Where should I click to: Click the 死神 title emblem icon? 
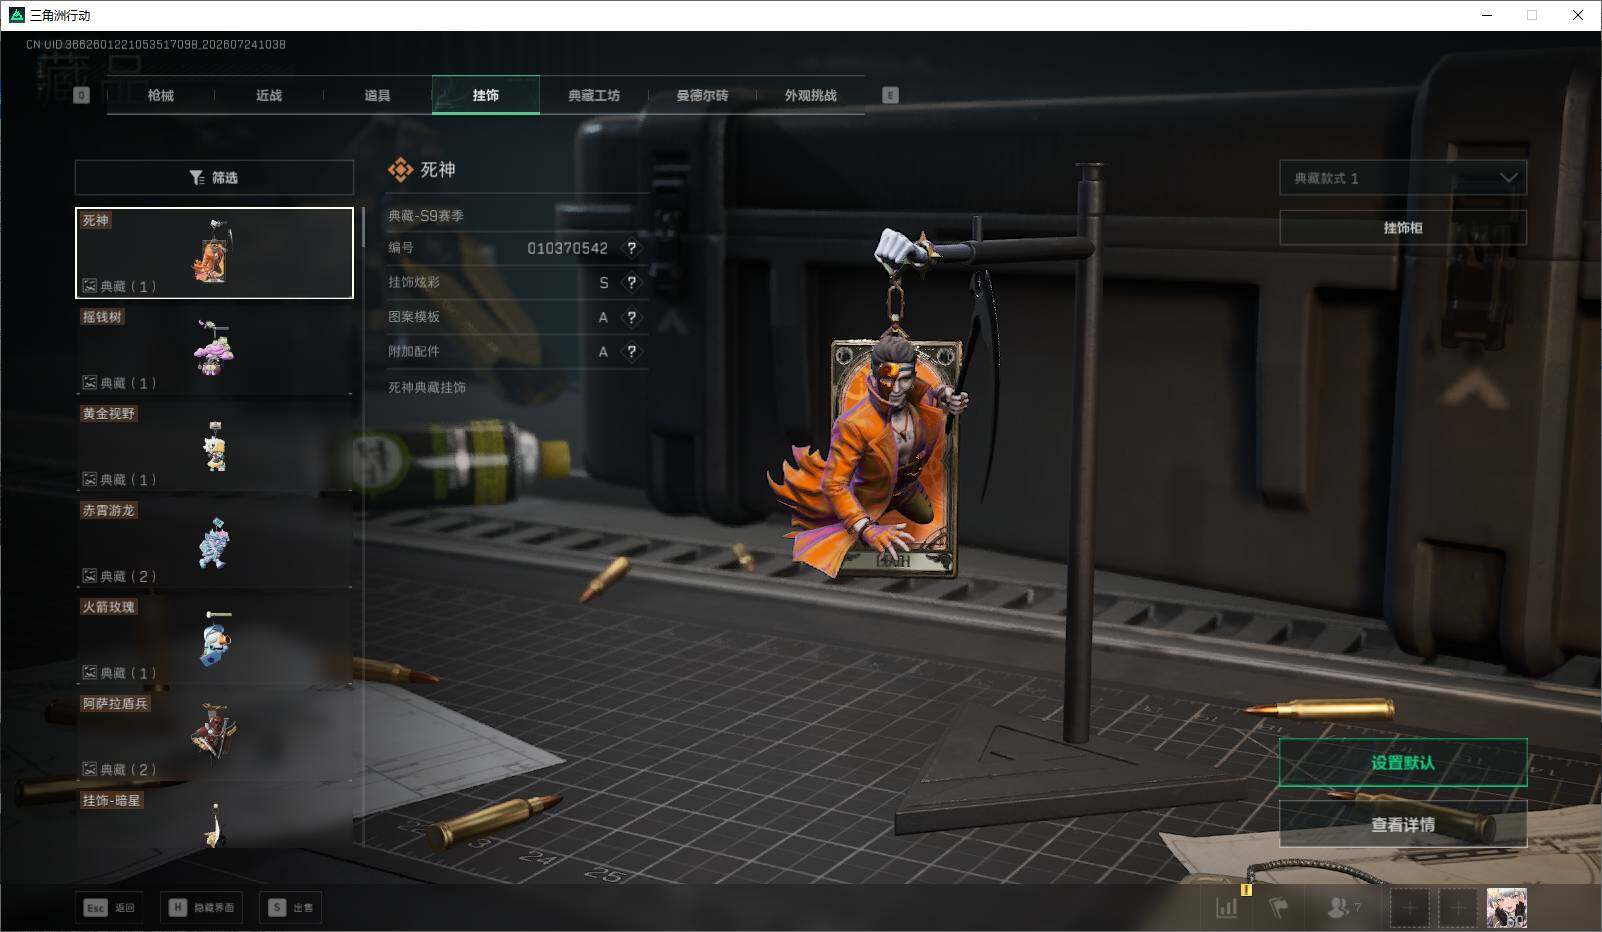pos(400,170)
